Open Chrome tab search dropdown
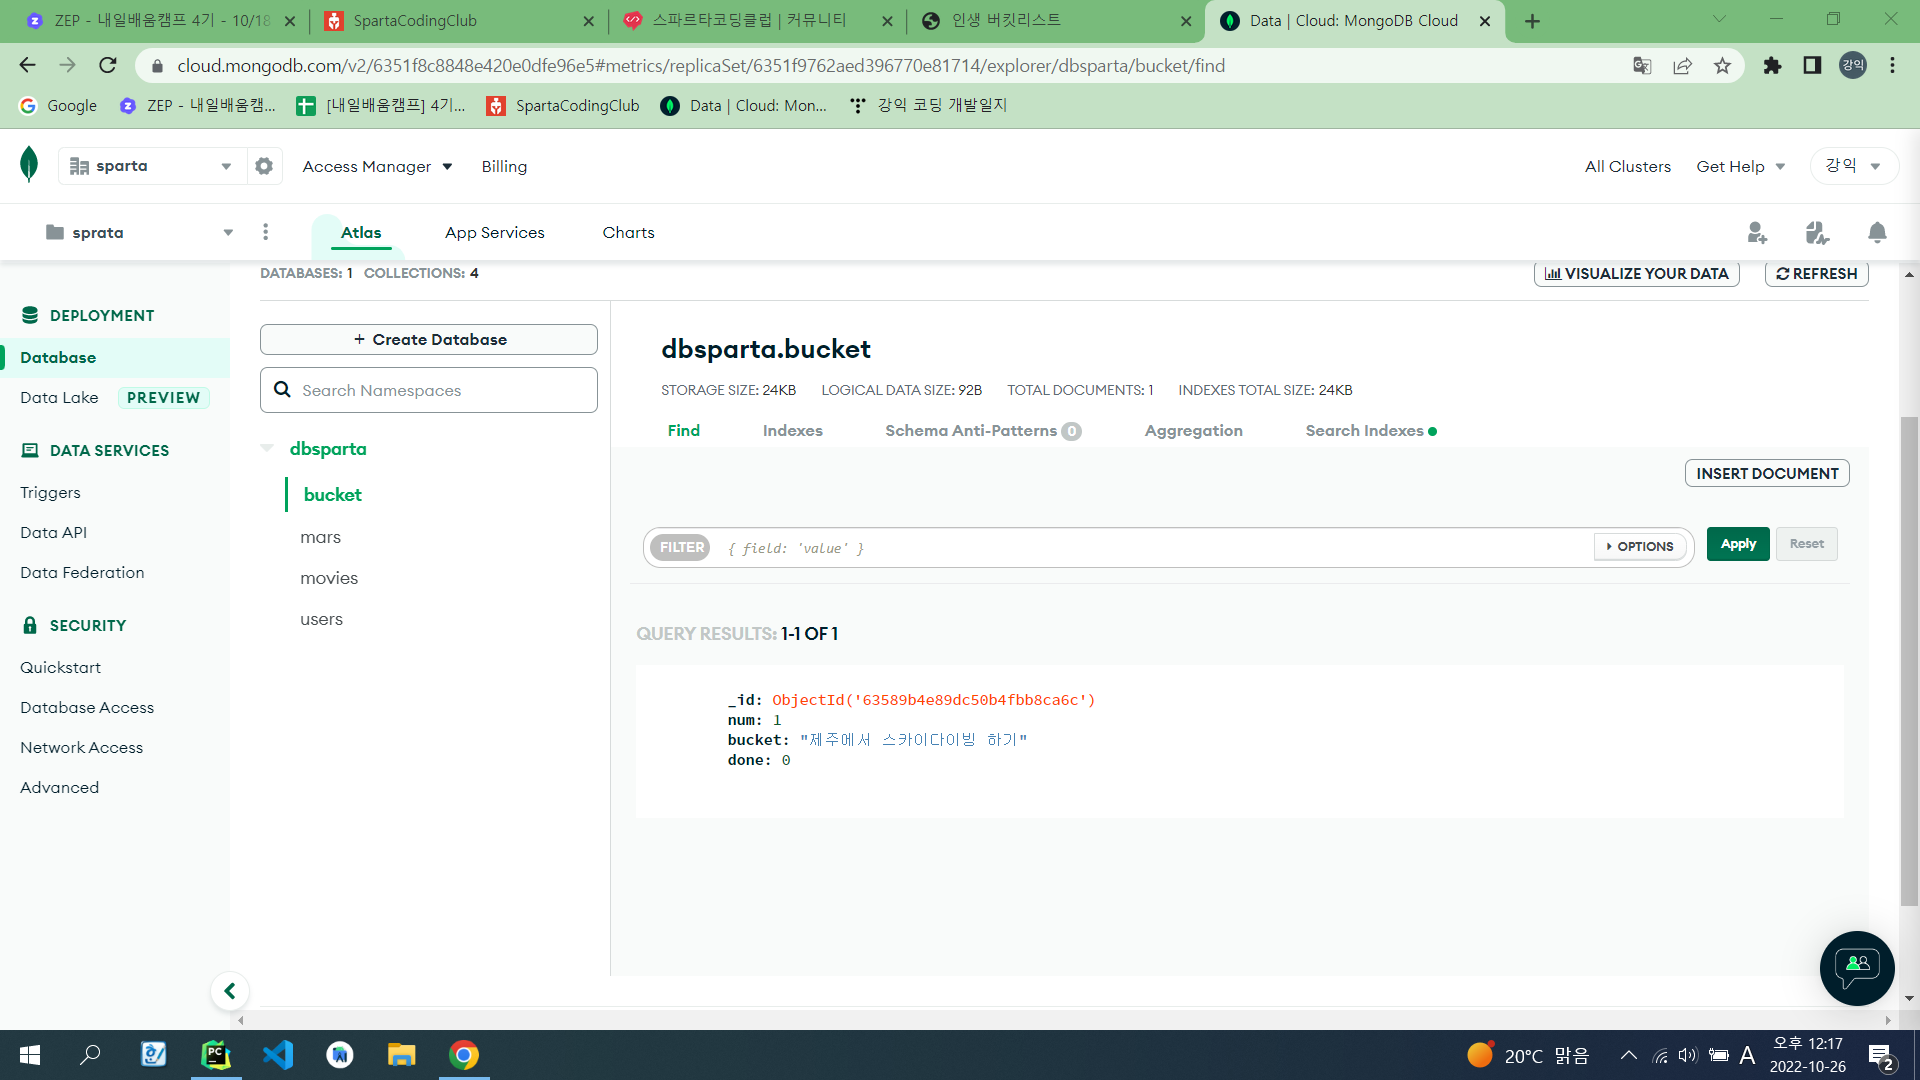Viewport: 1920px width, 1080px height. 1719,20
